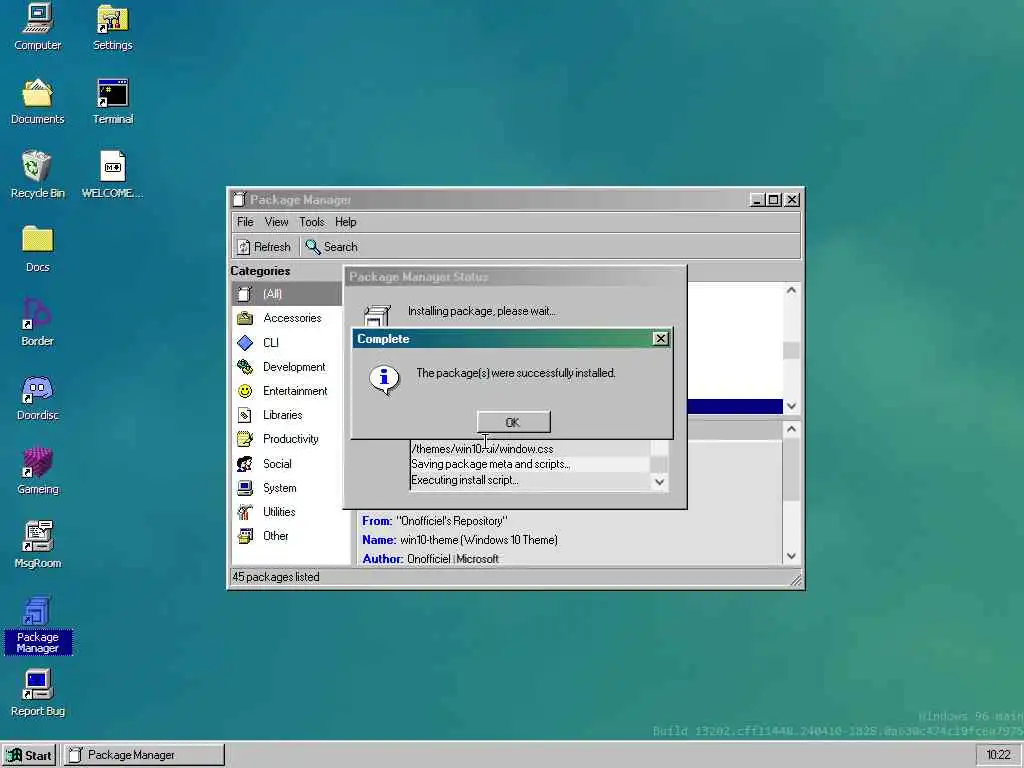Open the Documents folder icon
Viewport: 1024px width, 768px height.
37,101
